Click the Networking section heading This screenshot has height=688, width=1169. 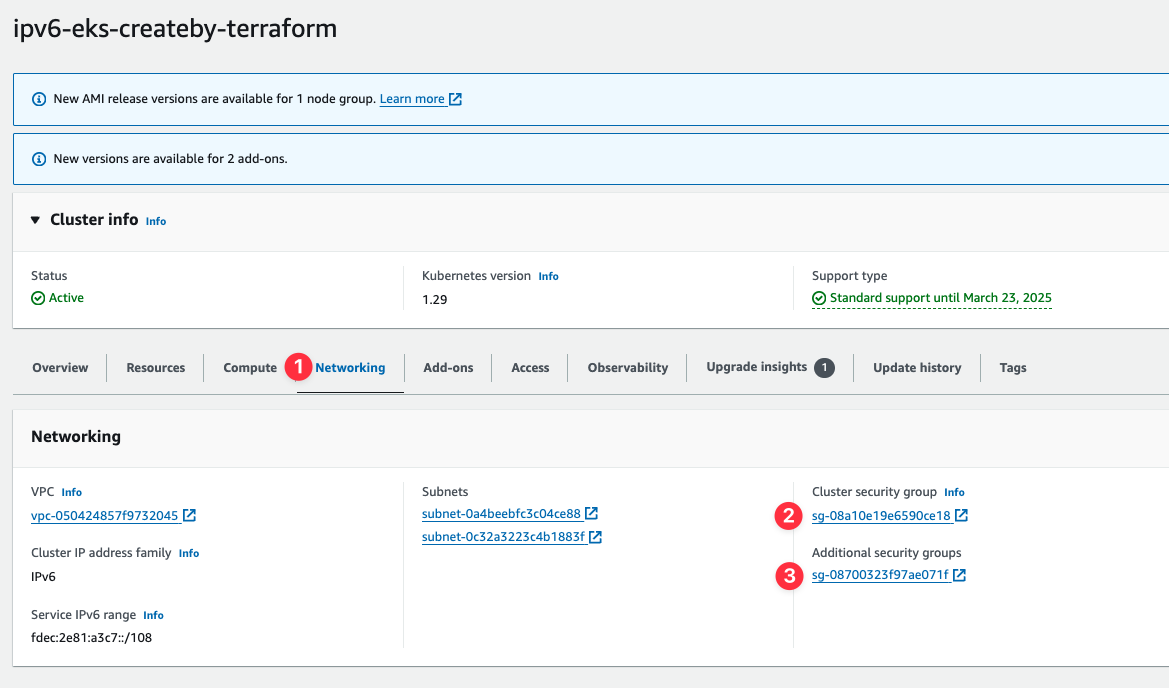tap(76, 437)
